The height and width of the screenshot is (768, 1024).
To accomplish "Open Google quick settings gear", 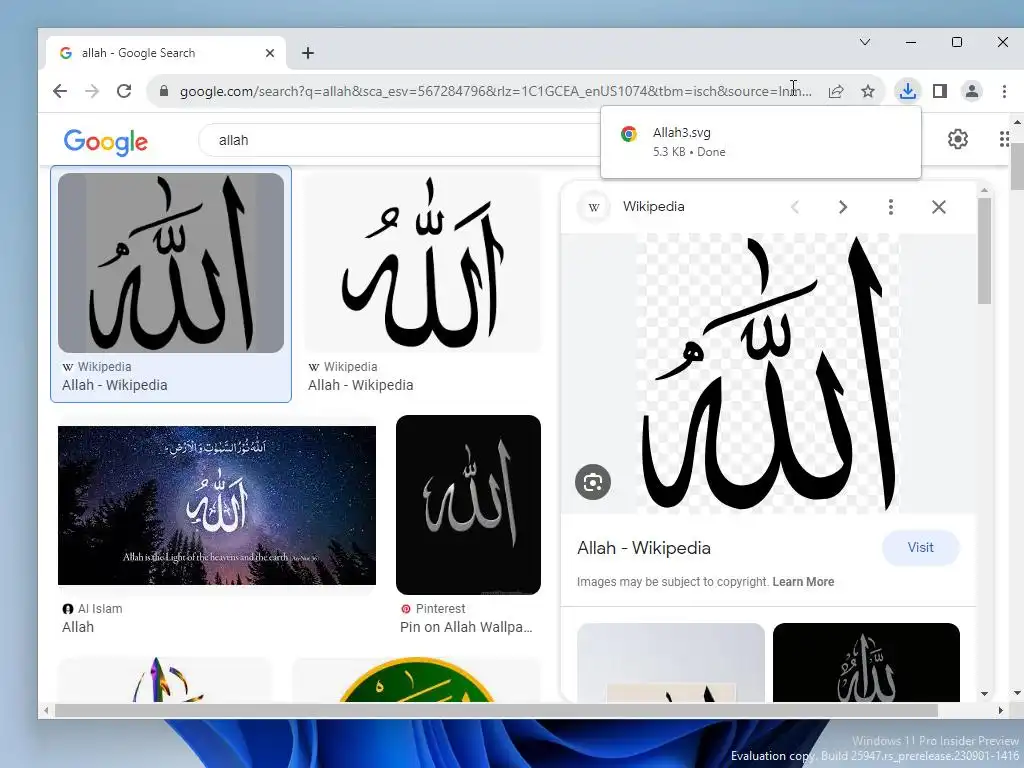I will pyautogui.click(x=957, y=138).
